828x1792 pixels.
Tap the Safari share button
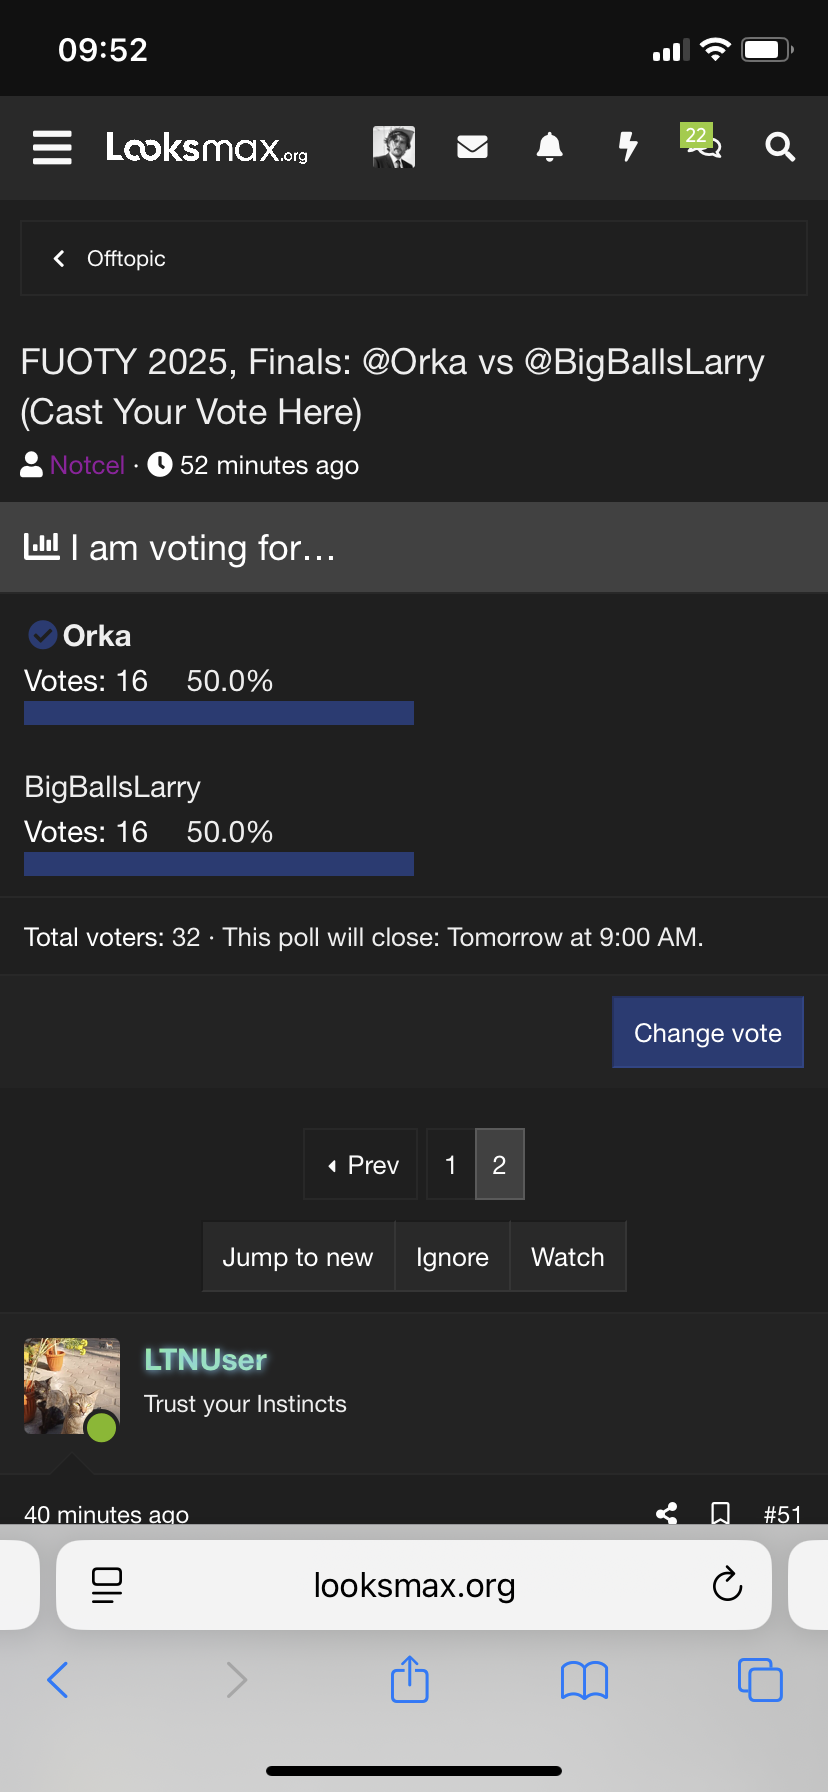click(410, 1680)
